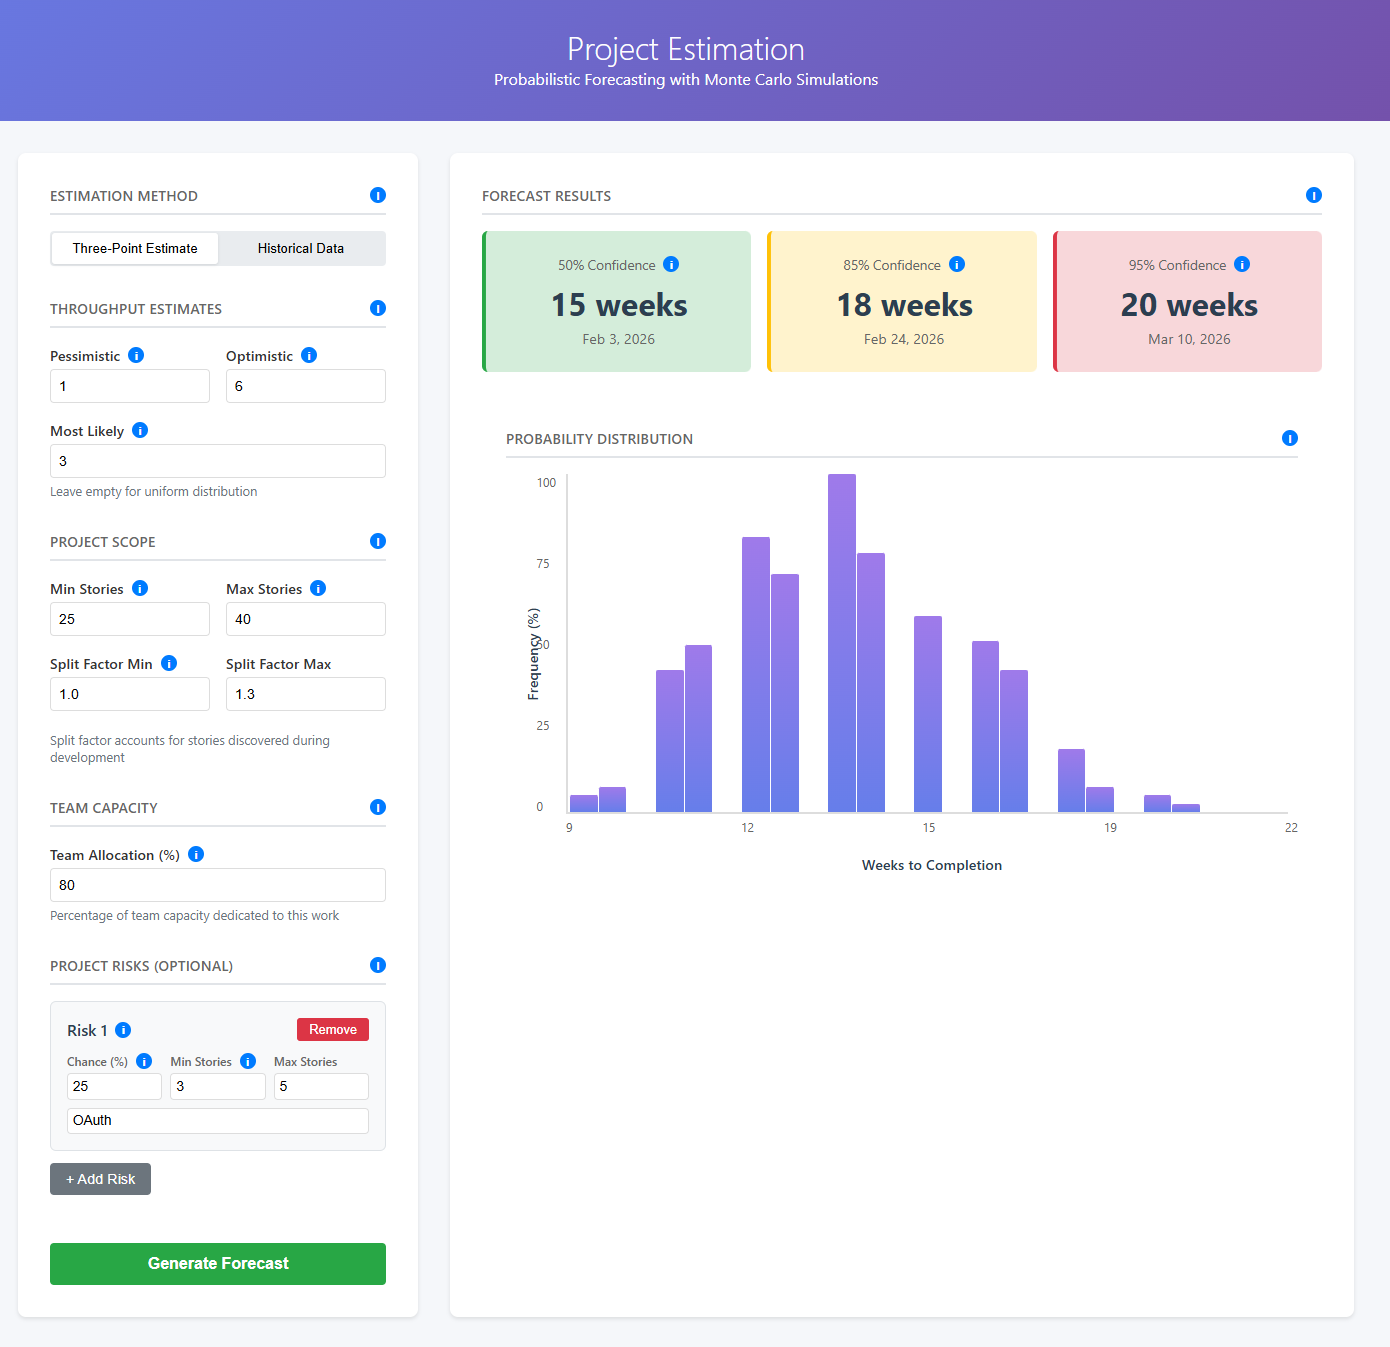Show info for Risk 1 Chance (%)

[144, 1061]
